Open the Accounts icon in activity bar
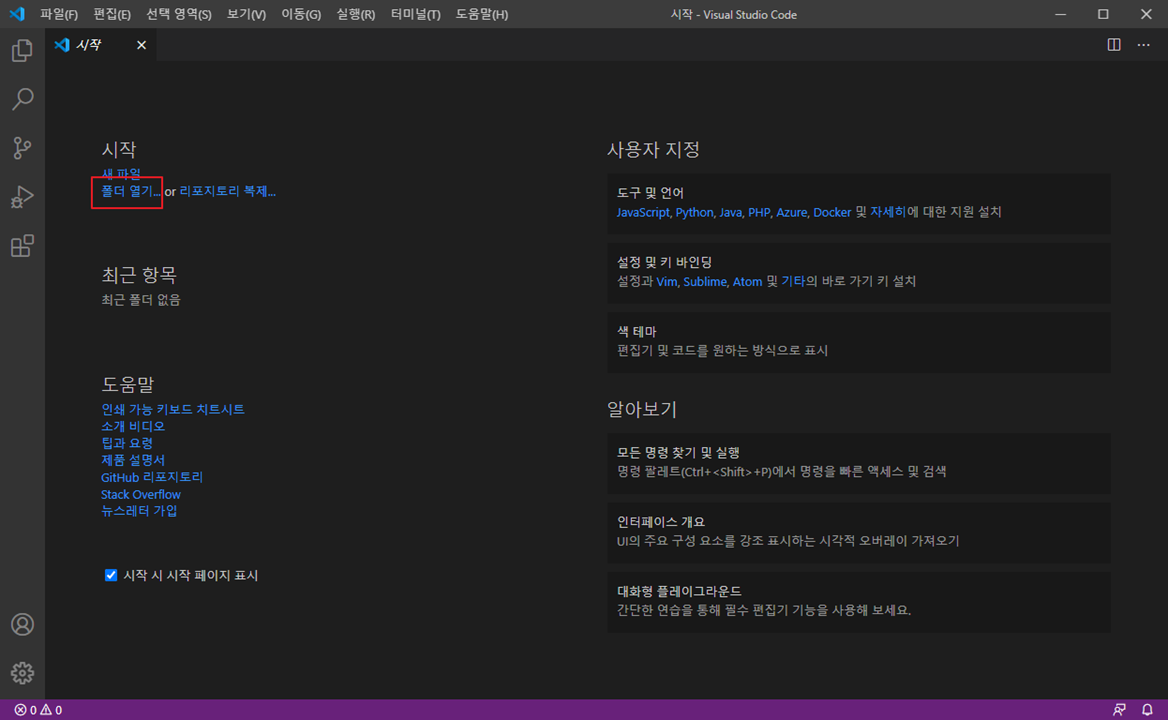1168x720 pixels. (x=22, y=624)
